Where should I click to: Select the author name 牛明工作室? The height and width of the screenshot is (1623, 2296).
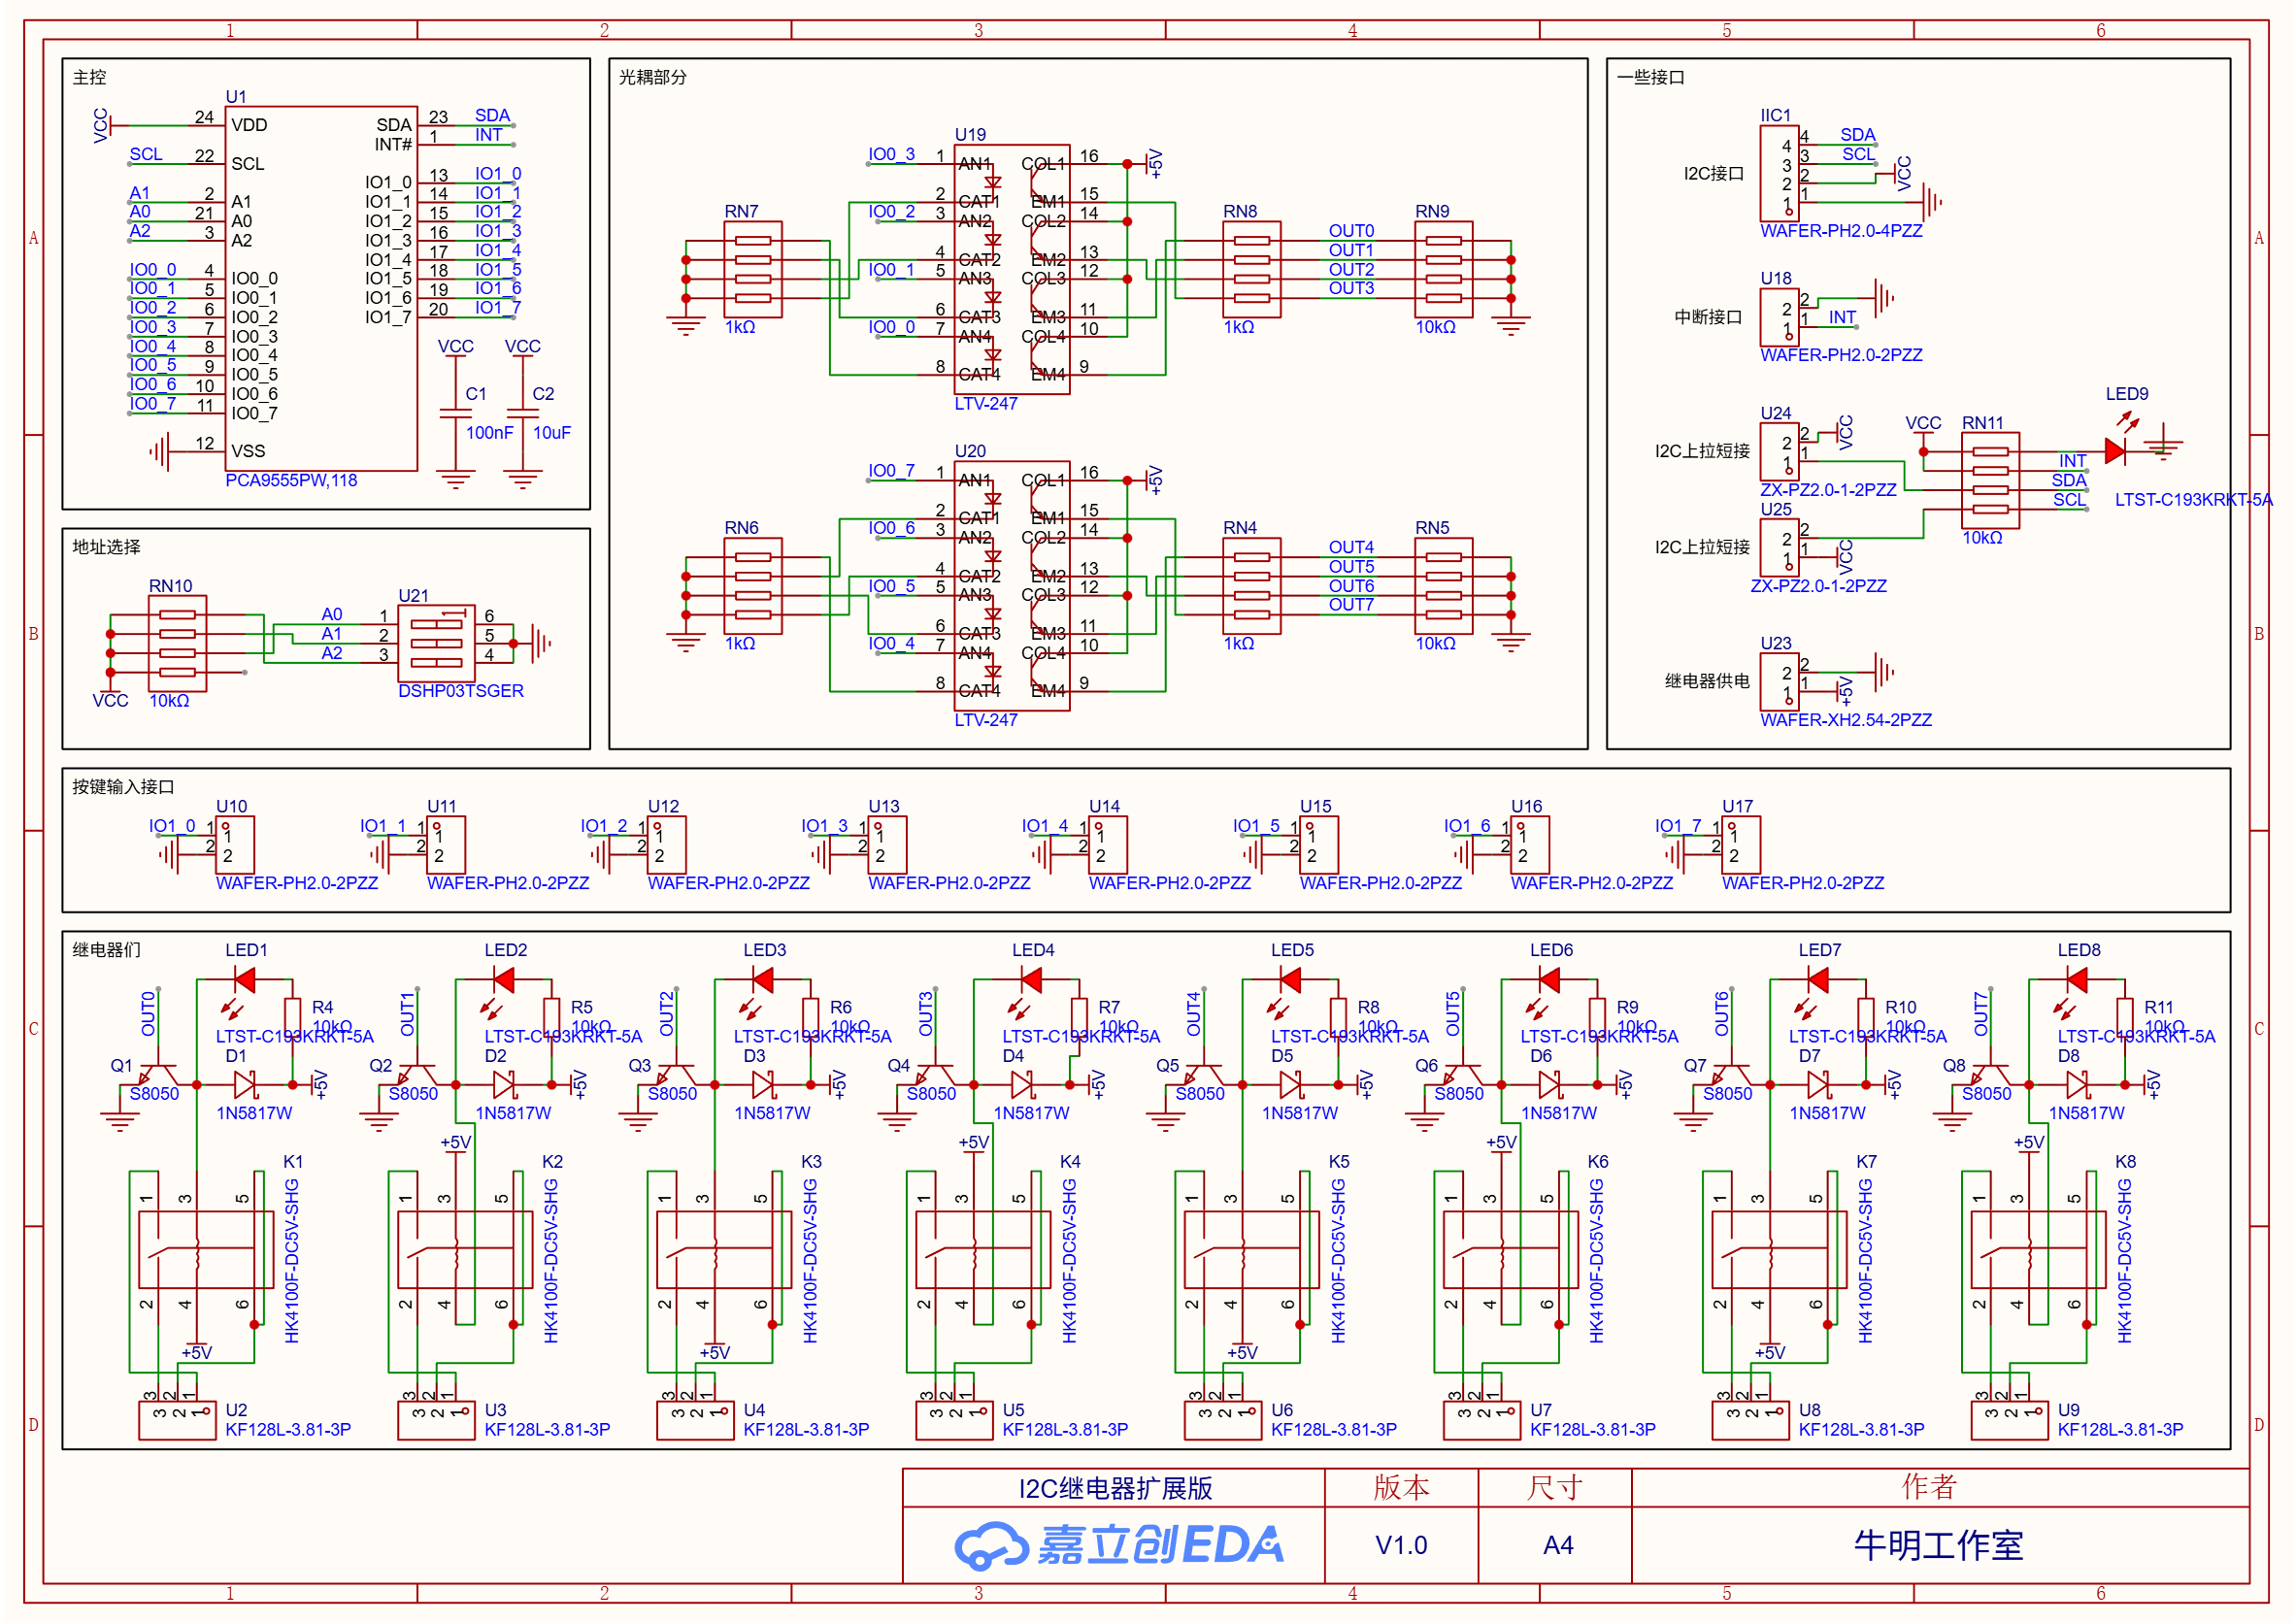click(x=1938, y=1545)
